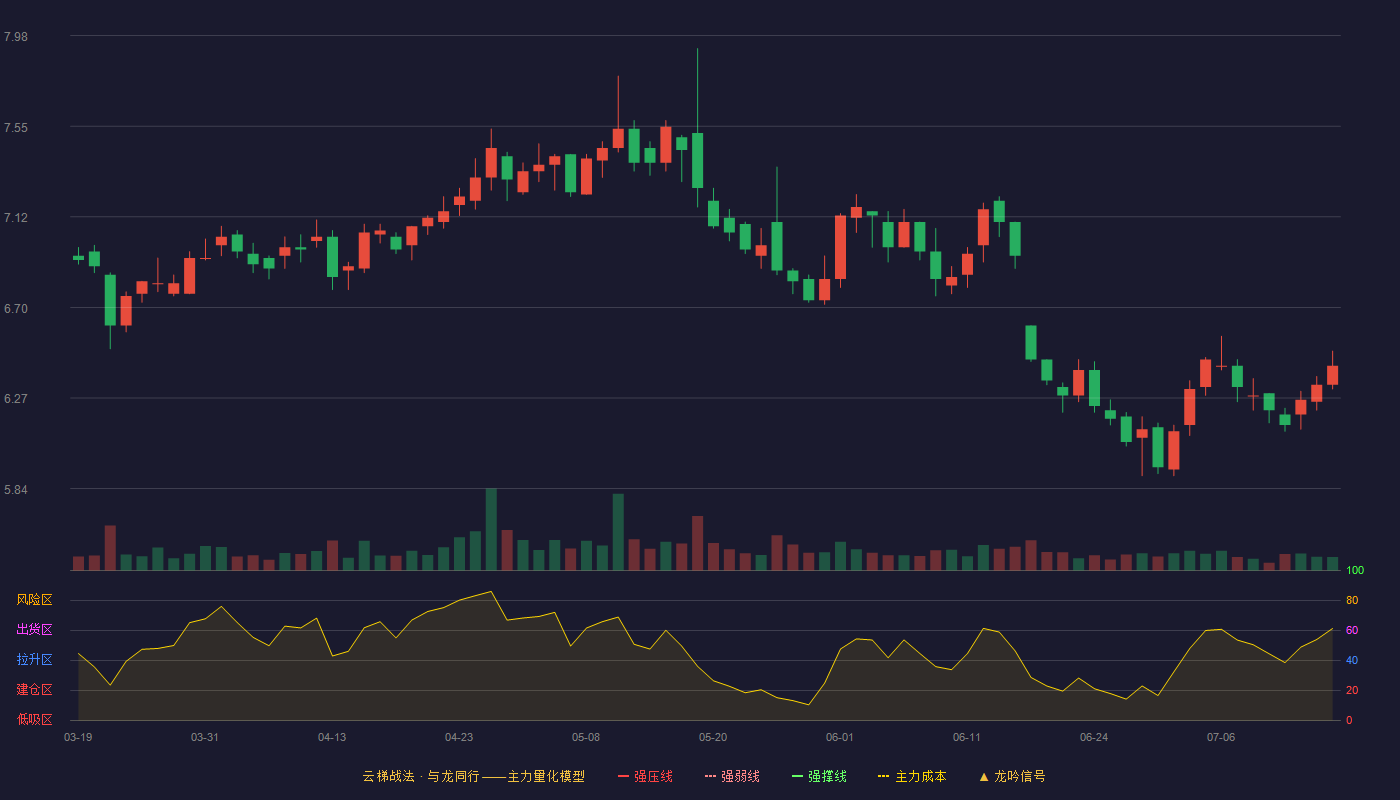The width and height of the screenshot is (1400, 800).
Task: Click the tallest green volume bar near 04-23
Action: coord(491,529)
